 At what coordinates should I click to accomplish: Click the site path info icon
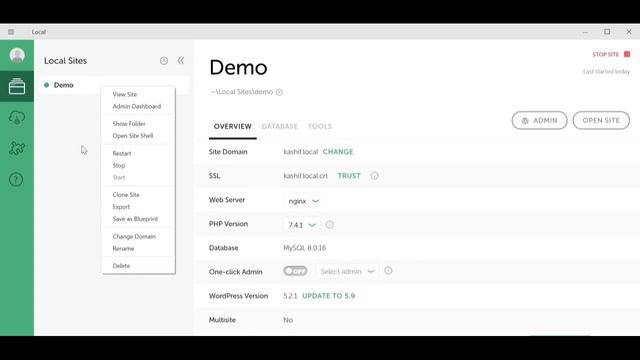pyautogui.click(x=279, y=92)
